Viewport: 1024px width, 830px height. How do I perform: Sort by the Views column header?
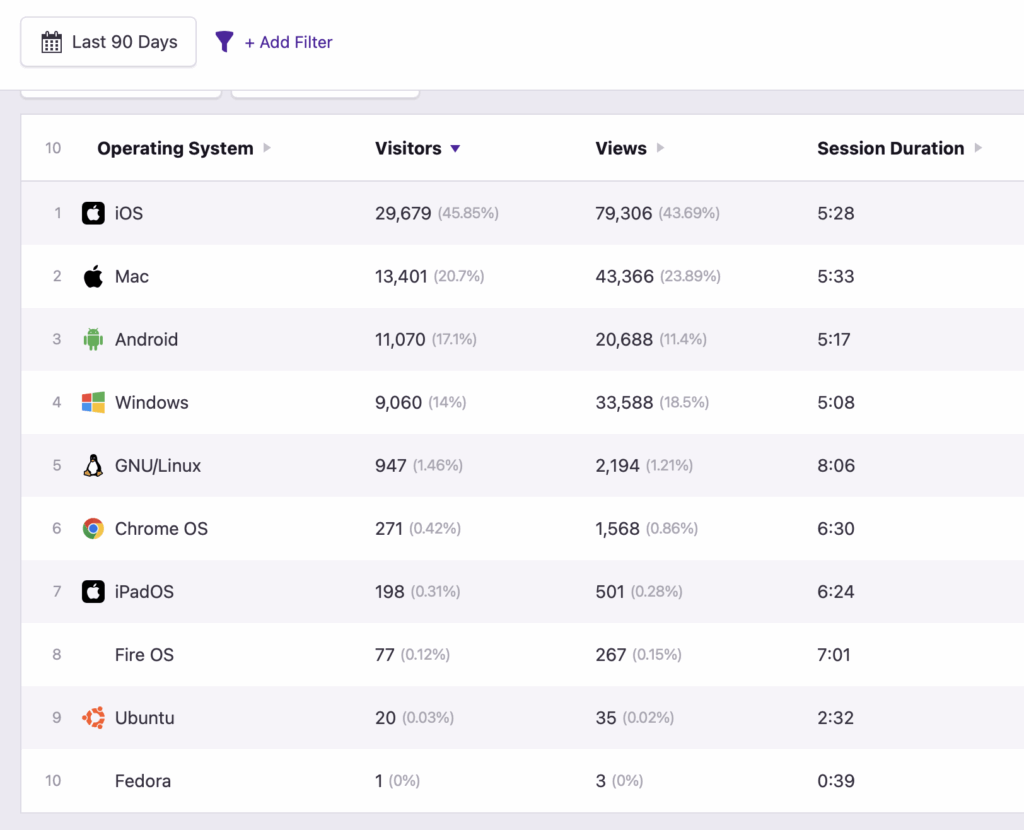(621, 148)
